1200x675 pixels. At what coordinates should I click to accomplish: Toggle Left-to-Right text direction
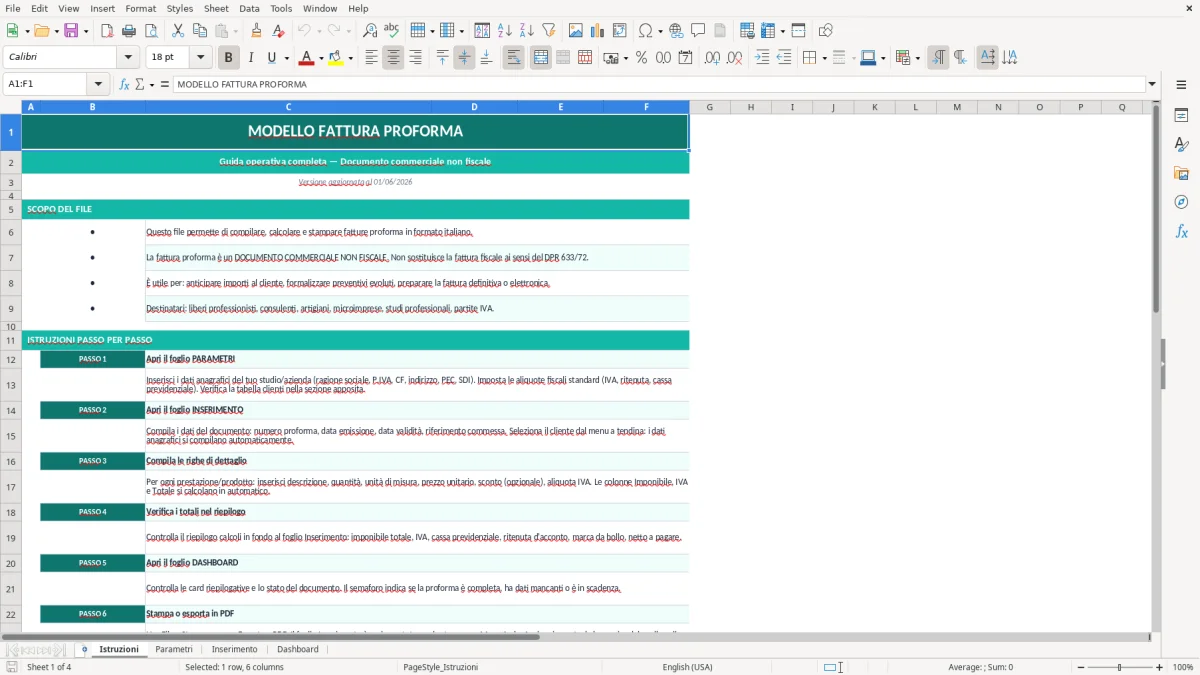pyautogui.click(x=938, y=58)
